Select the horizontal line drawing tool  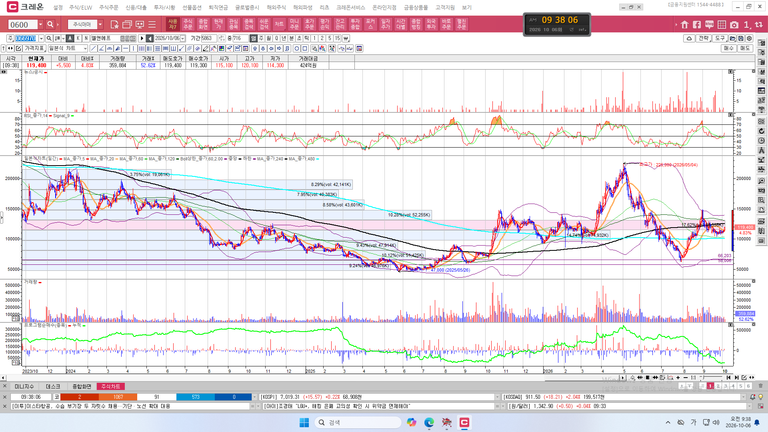125,48
